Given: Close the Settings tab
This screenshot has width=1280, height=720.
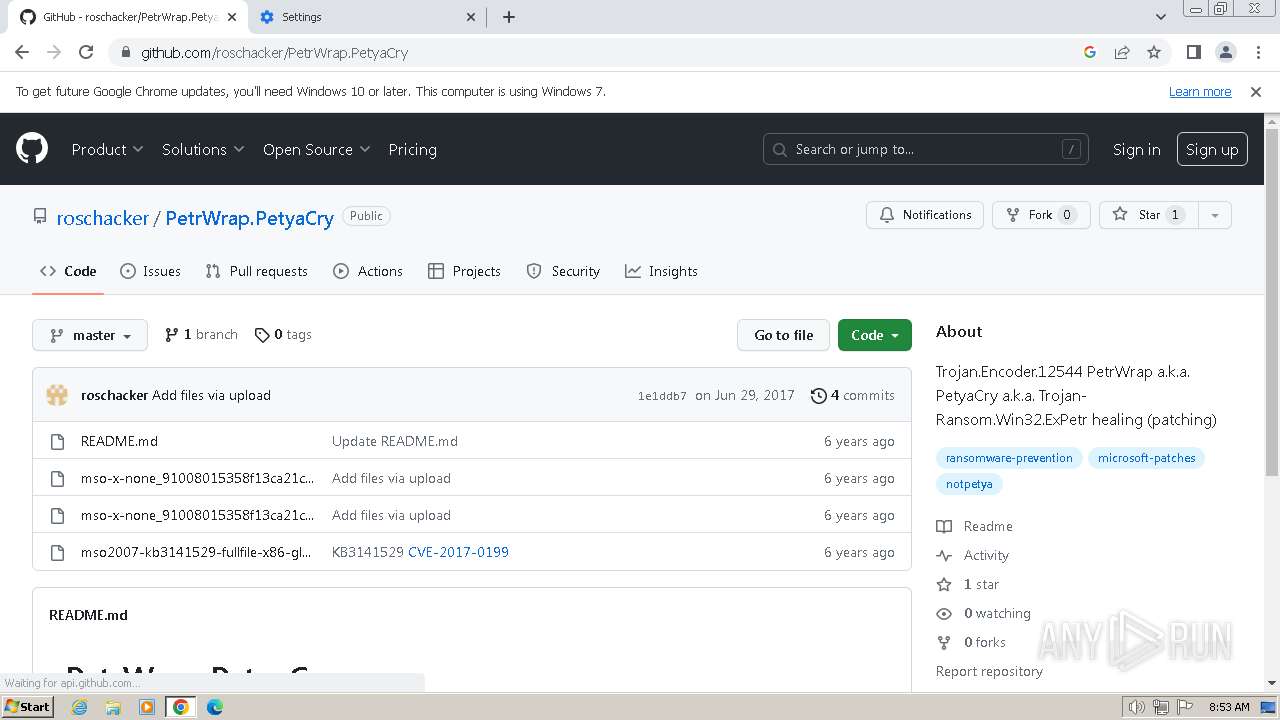Looking at the screenshot, I should (472, 17).
